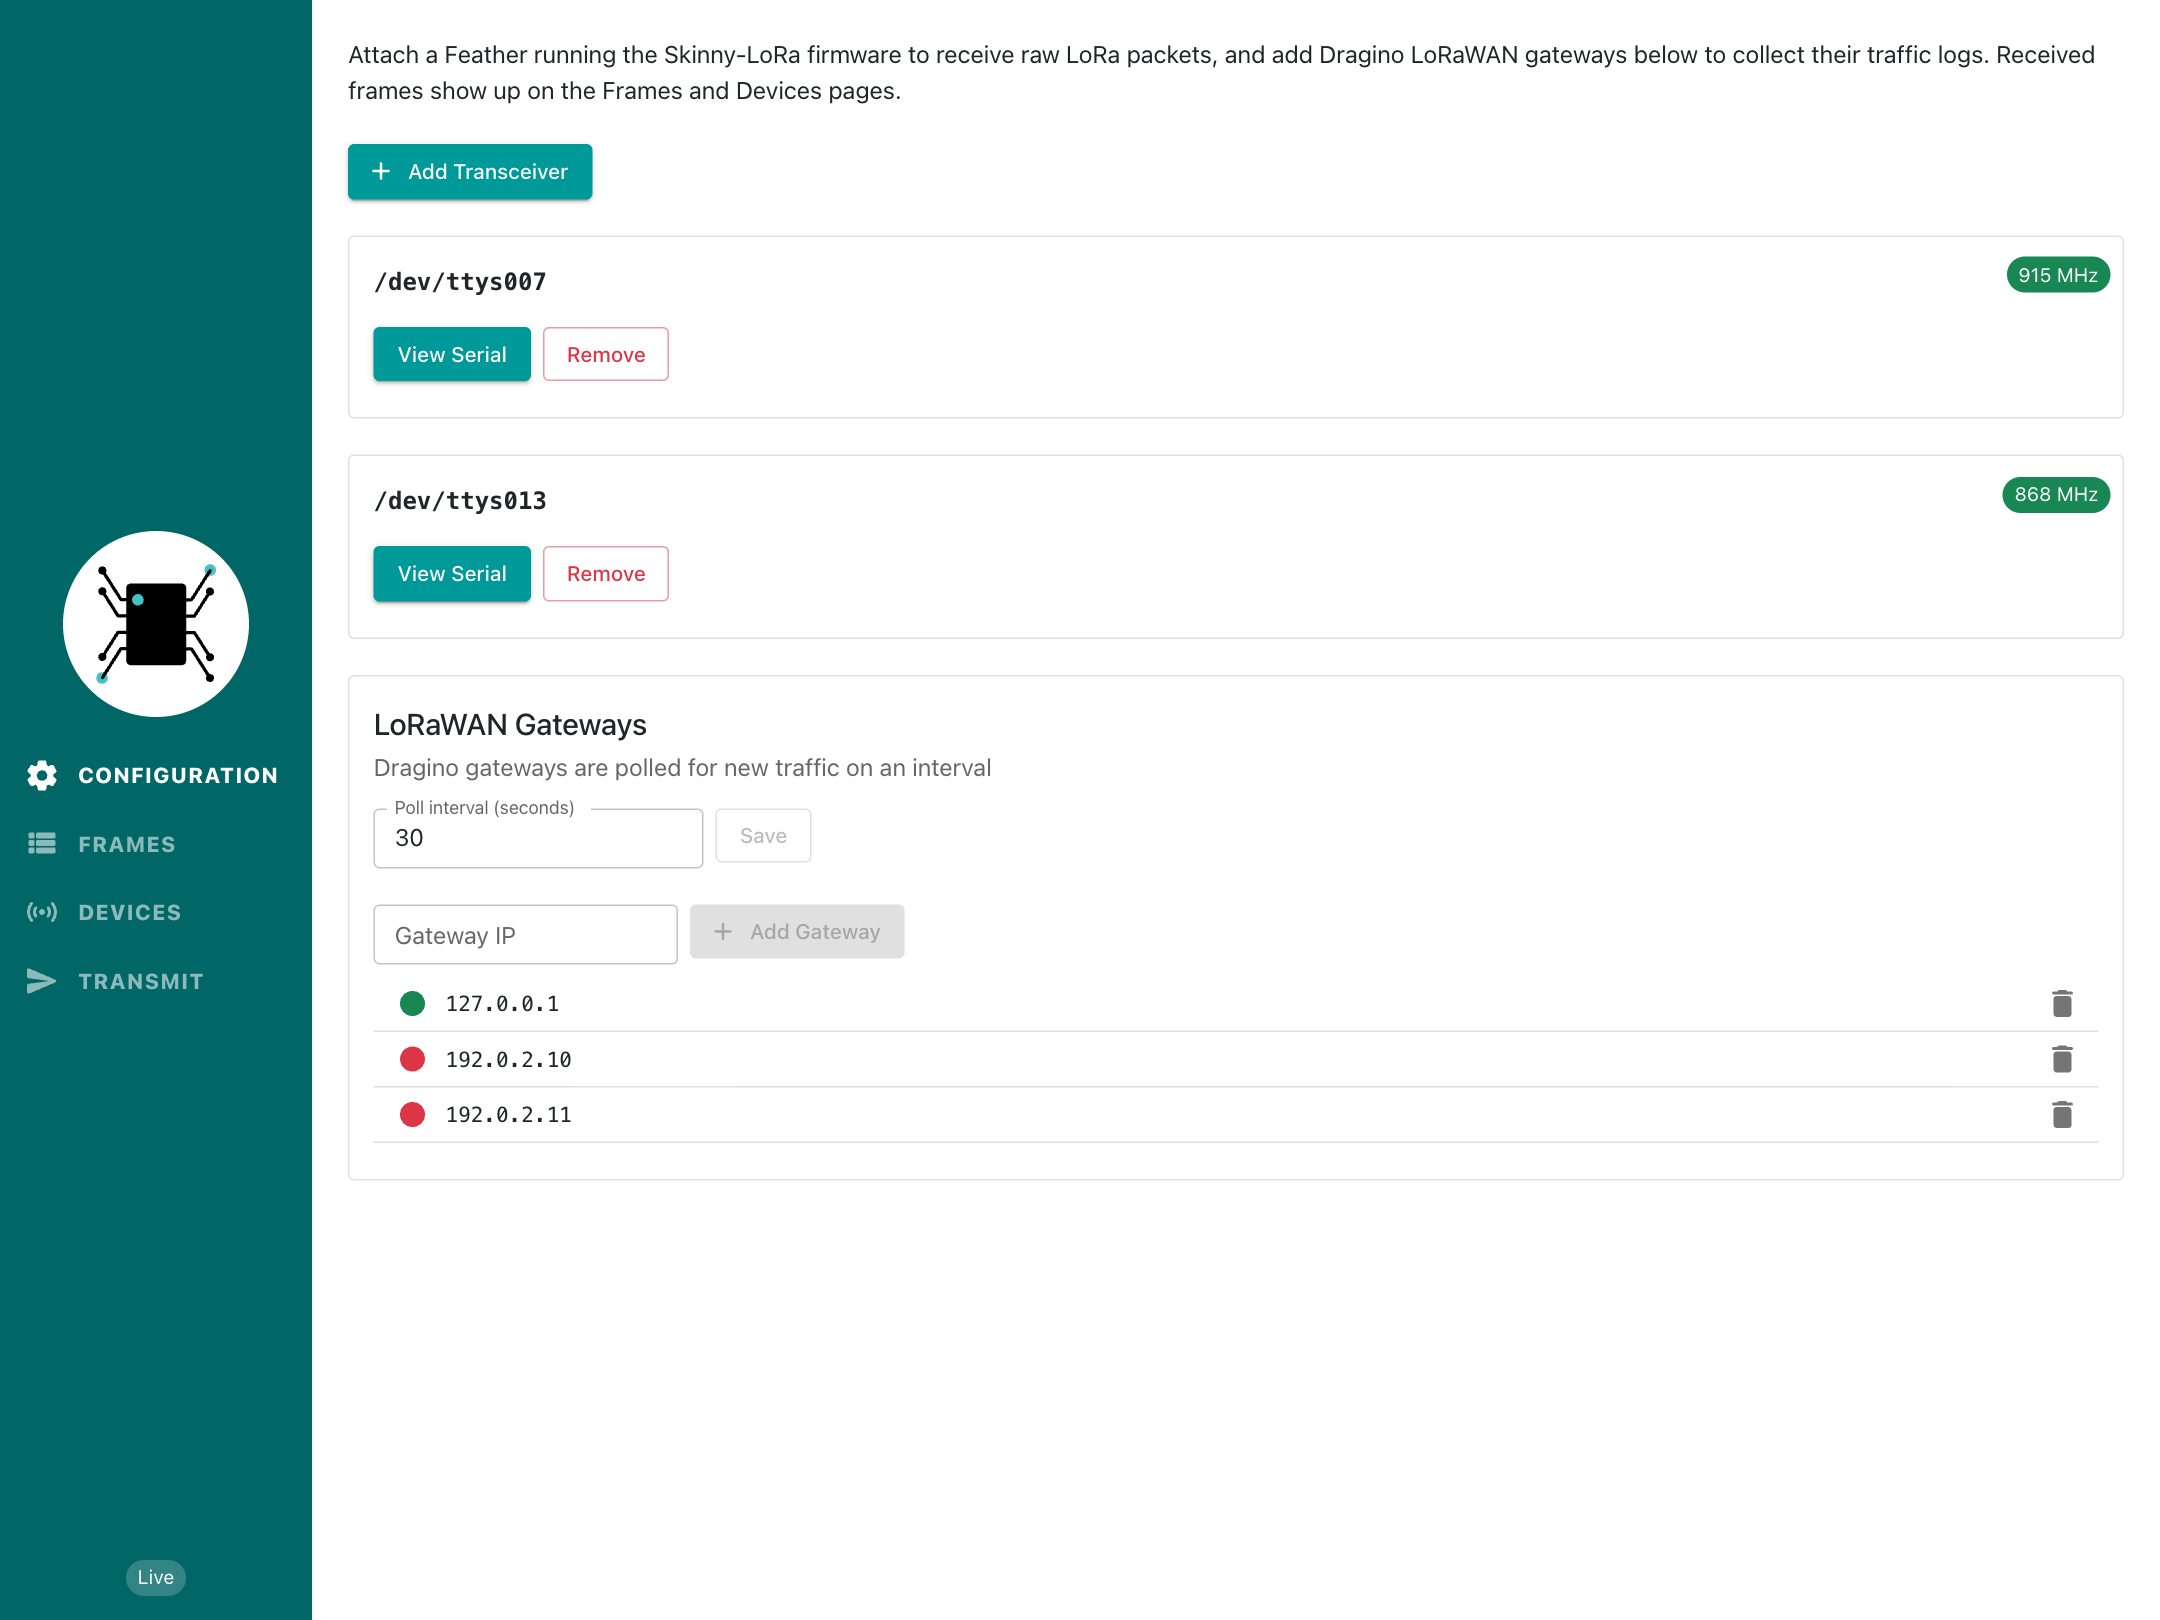The width and height of the screenshot is (2160, 1620).
Task: Delete gateway 192.0.2.10 with trash icon
Action: click(2062, 1059)
